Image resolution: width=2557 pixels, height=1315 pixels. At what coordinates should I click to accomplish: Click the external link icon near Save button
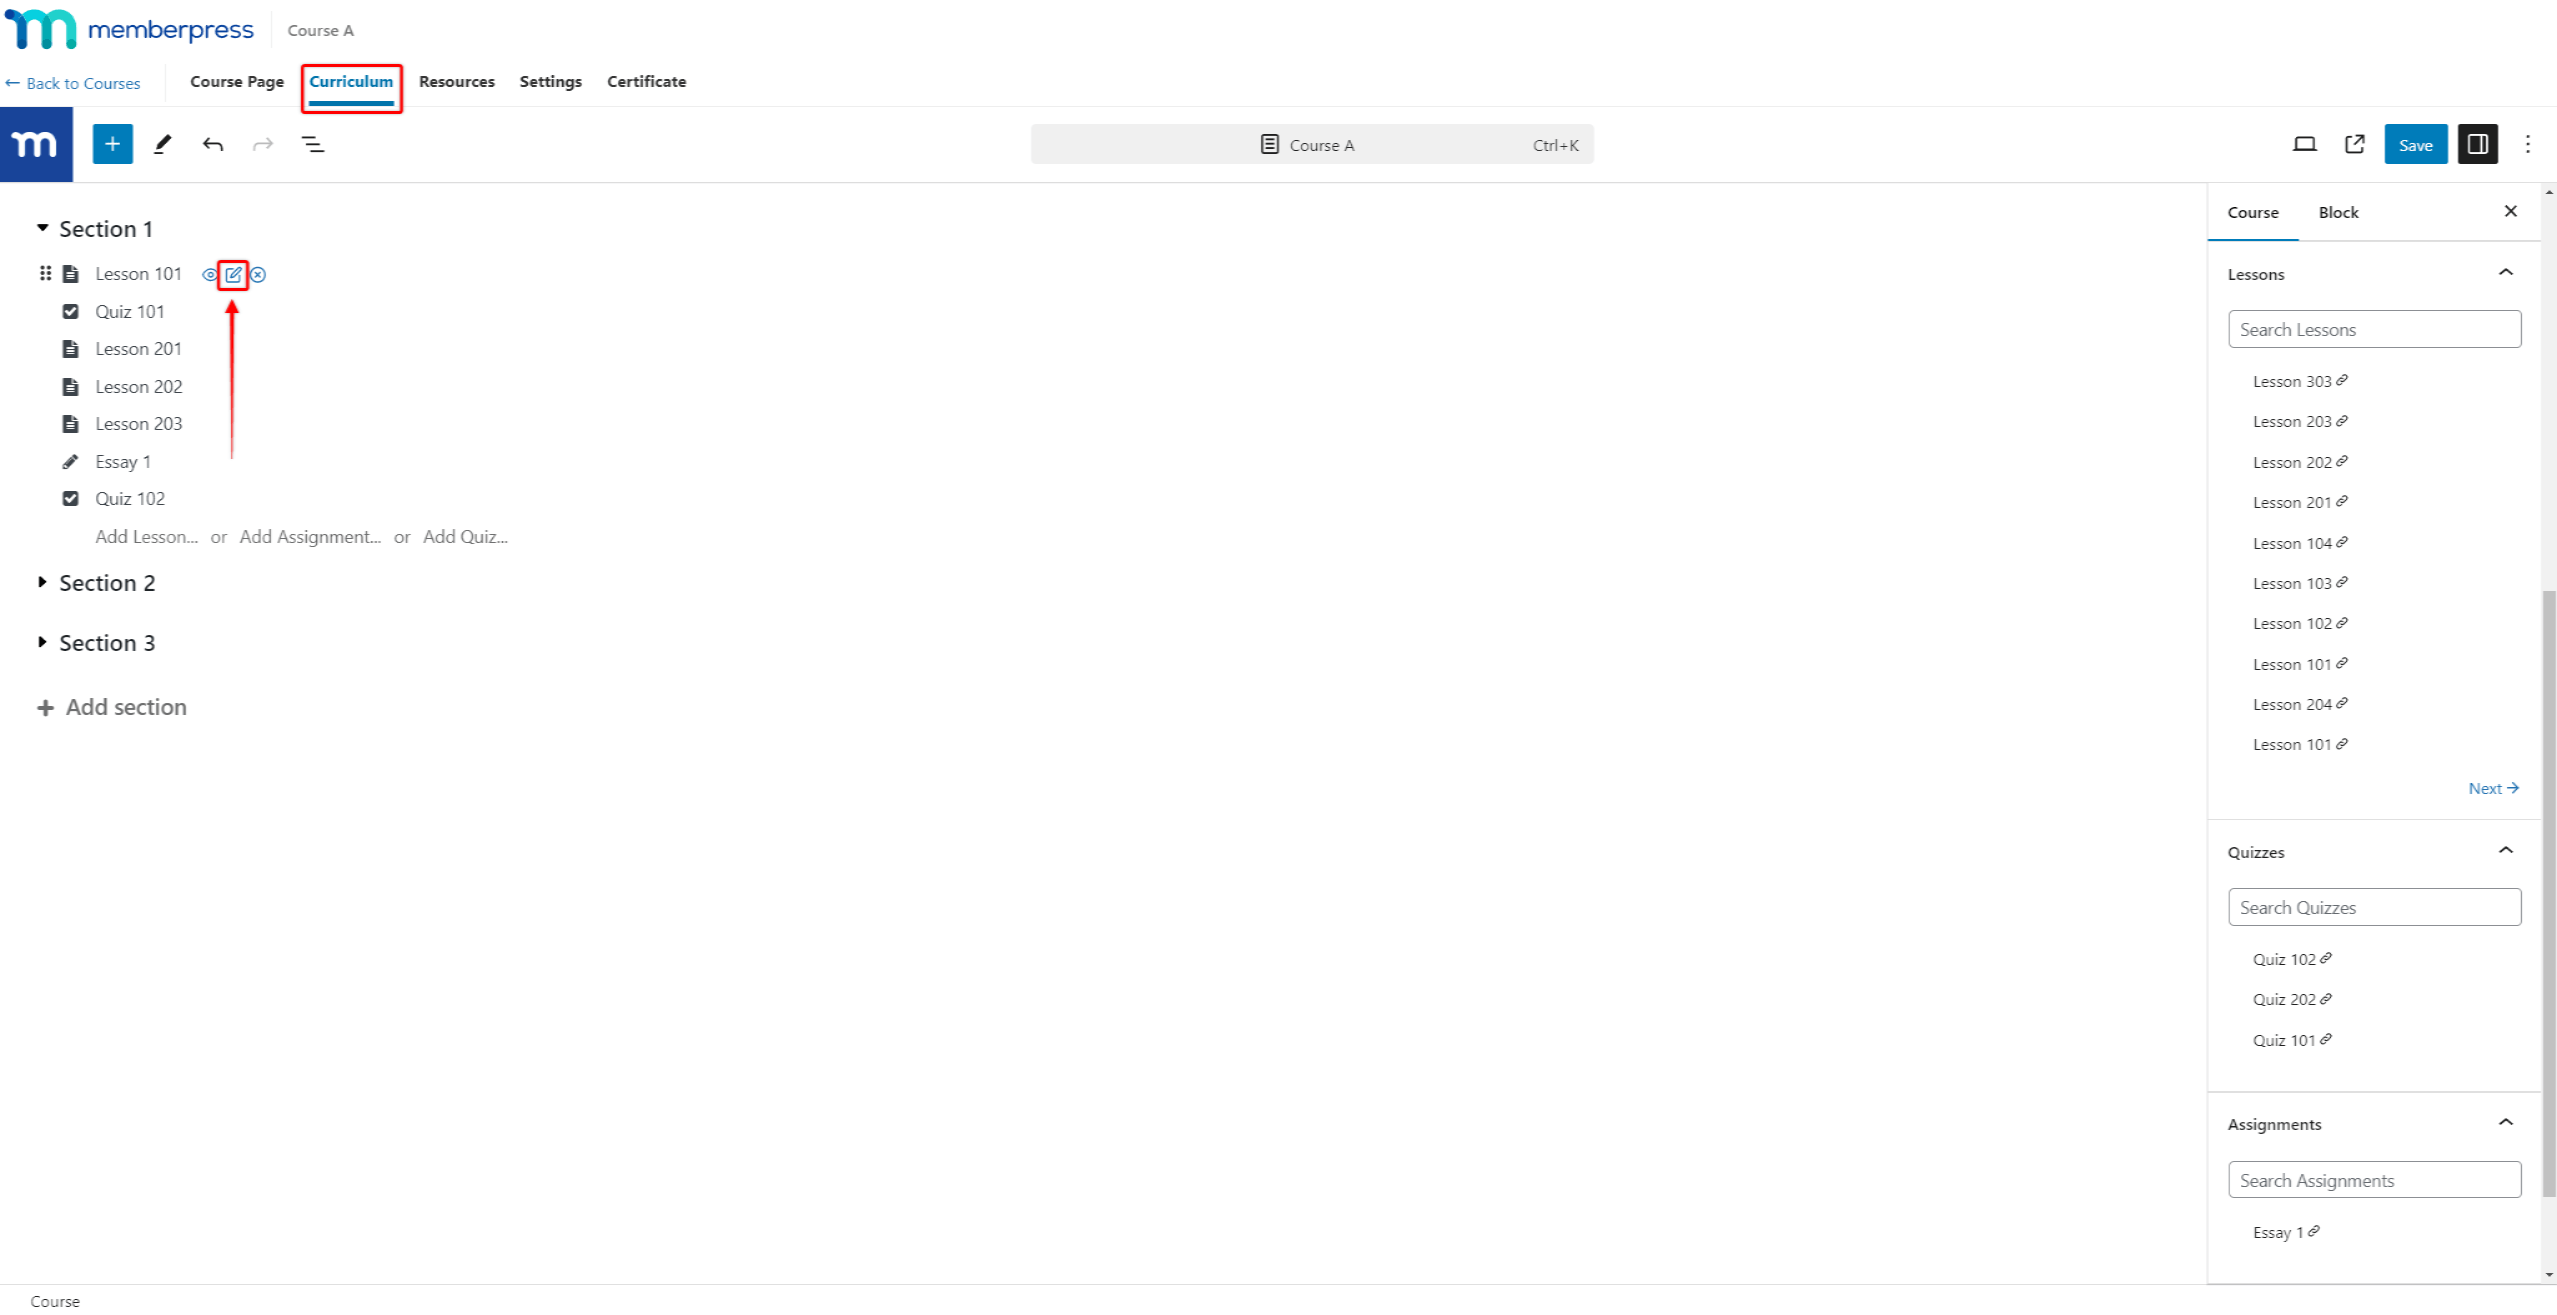coord(2356,144)
